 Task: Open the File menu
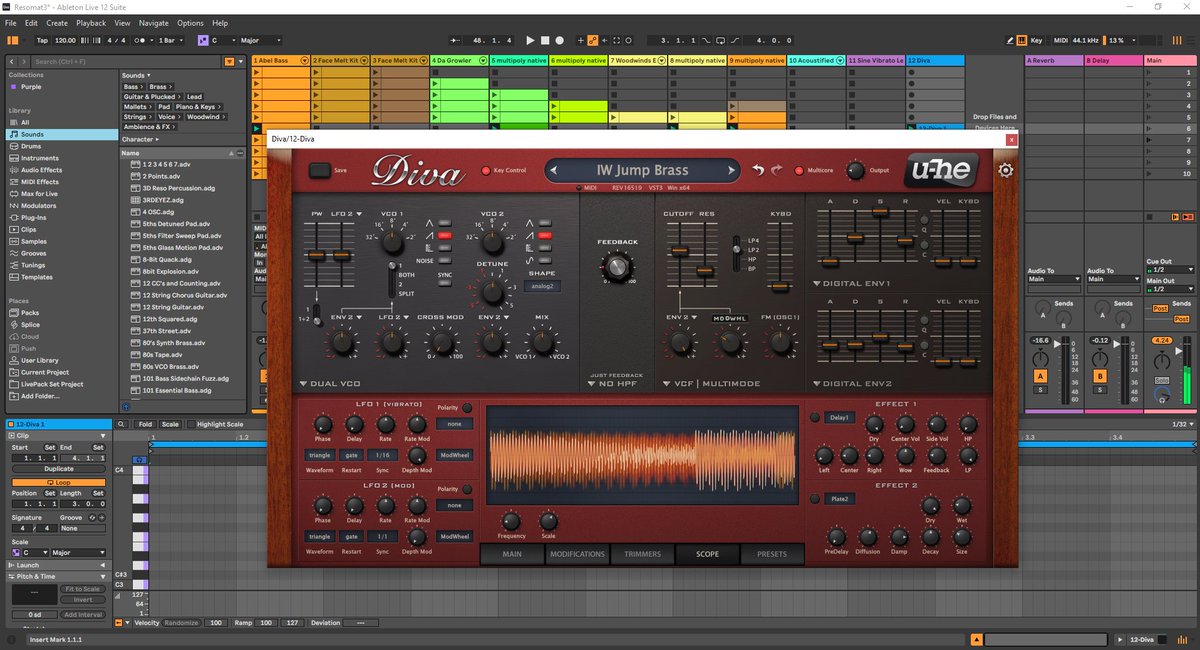[10, 22]
